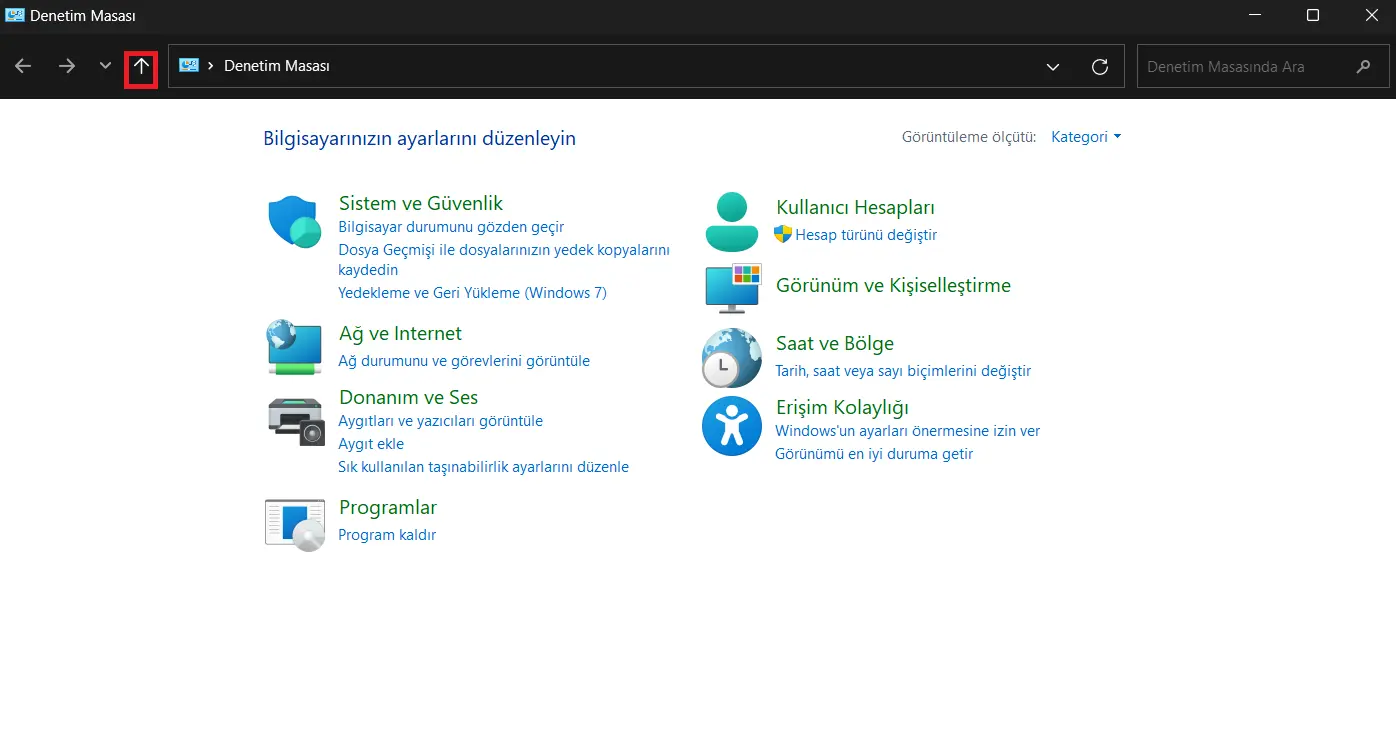
Task: Focus the Denetim Masasında Ara search box
Action: [x=1265, y=67]
